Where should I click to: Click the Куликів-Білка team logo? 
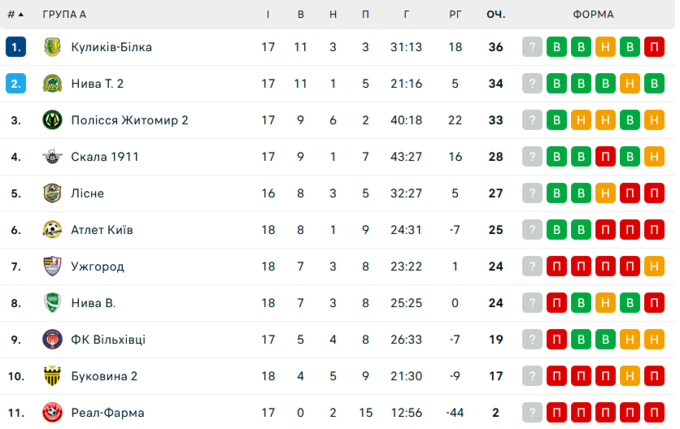click(x=53, y=47)
